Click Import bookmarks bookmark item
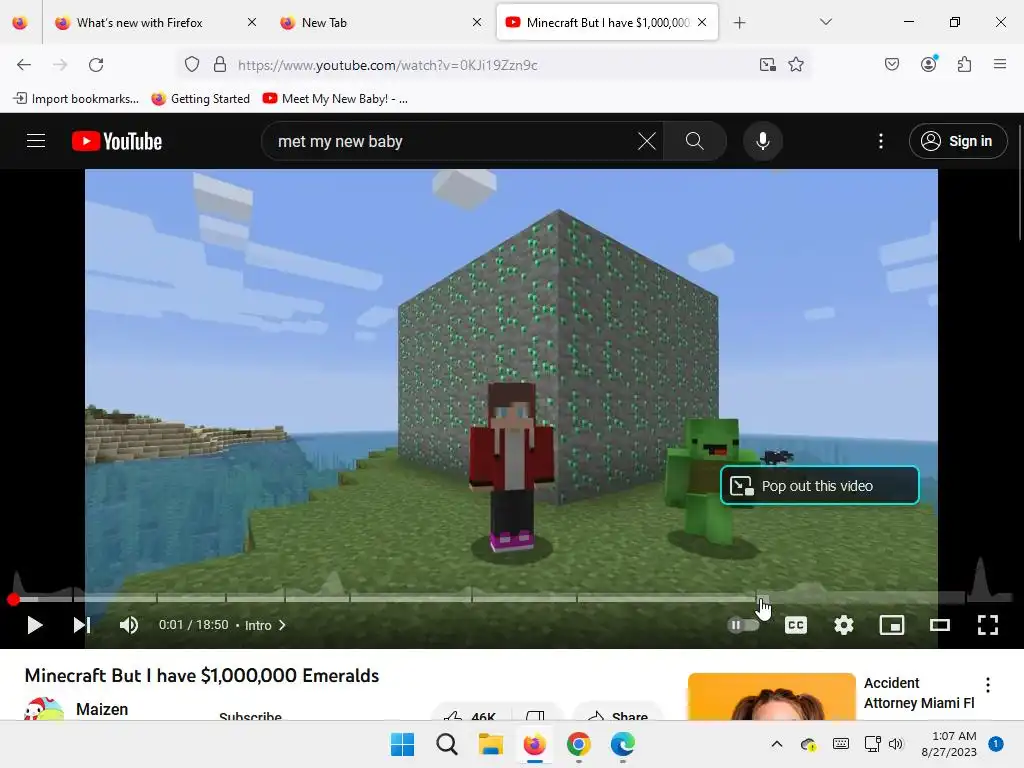 tap(76, 99)
